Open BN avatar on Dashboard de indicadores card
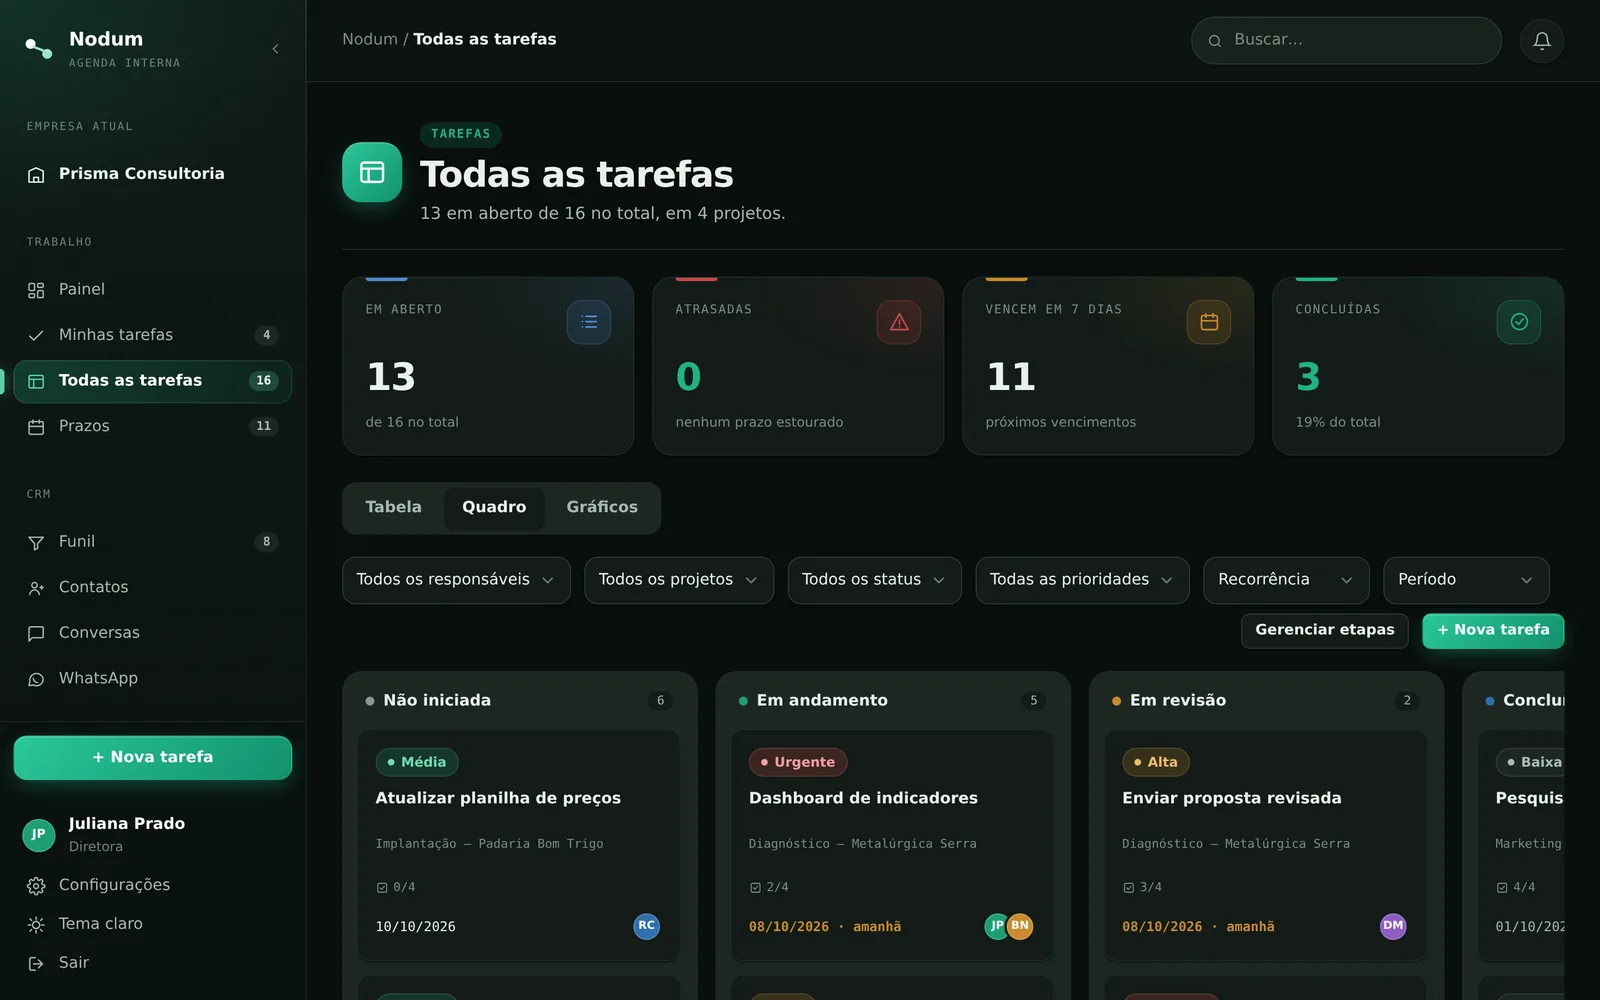 pyautogui.click(x=1020, y=926)
